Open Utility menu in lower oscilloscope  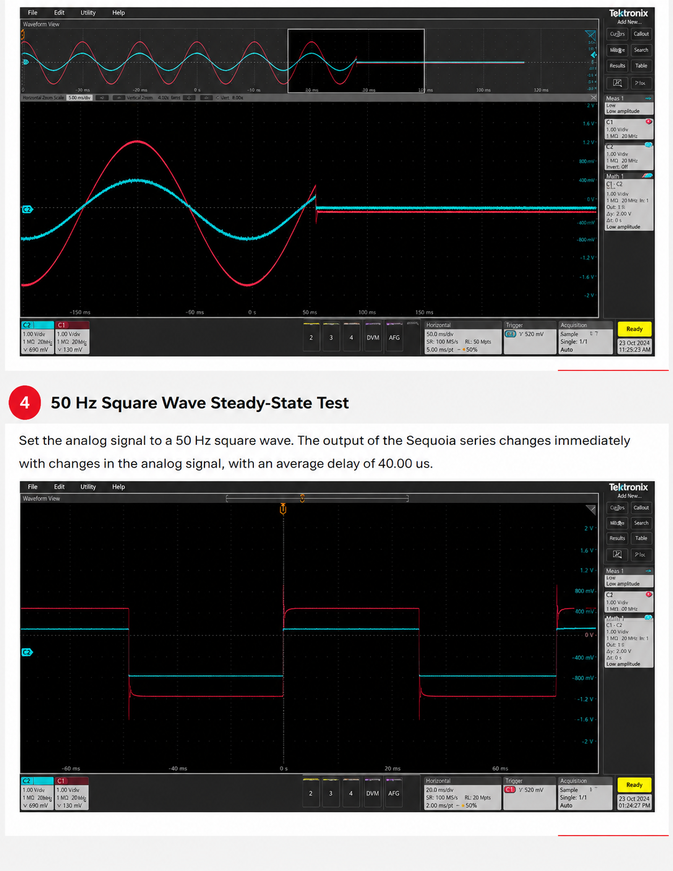88,487
